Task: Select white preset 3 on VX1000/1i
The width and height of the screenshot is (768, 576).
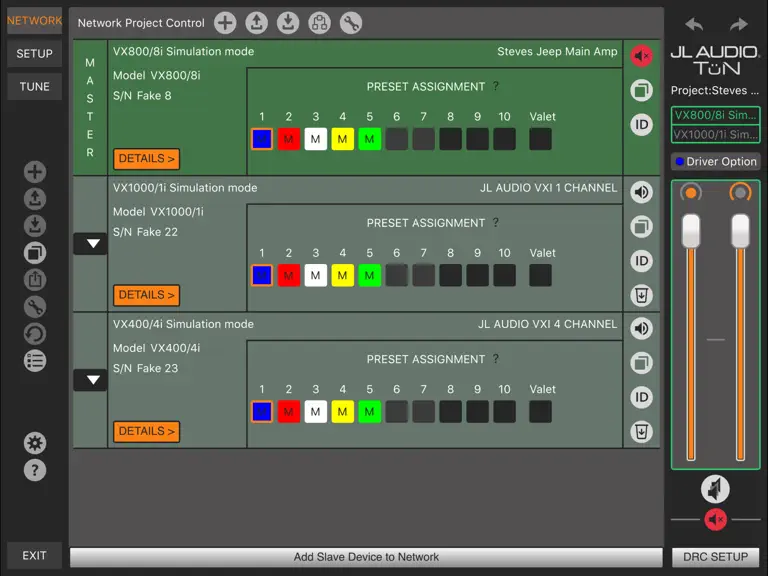Action: click(315, 275)
